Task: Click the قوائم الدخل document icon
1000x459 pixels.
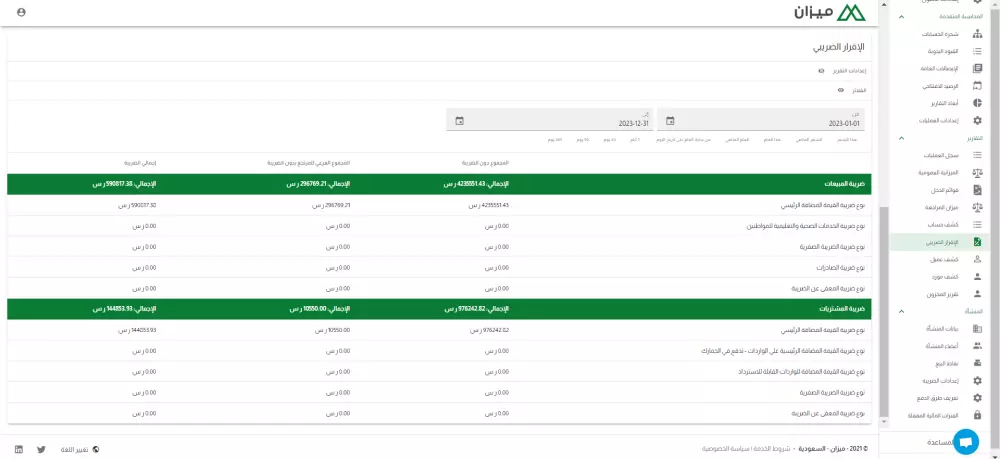Action: (x=977, y=190)
